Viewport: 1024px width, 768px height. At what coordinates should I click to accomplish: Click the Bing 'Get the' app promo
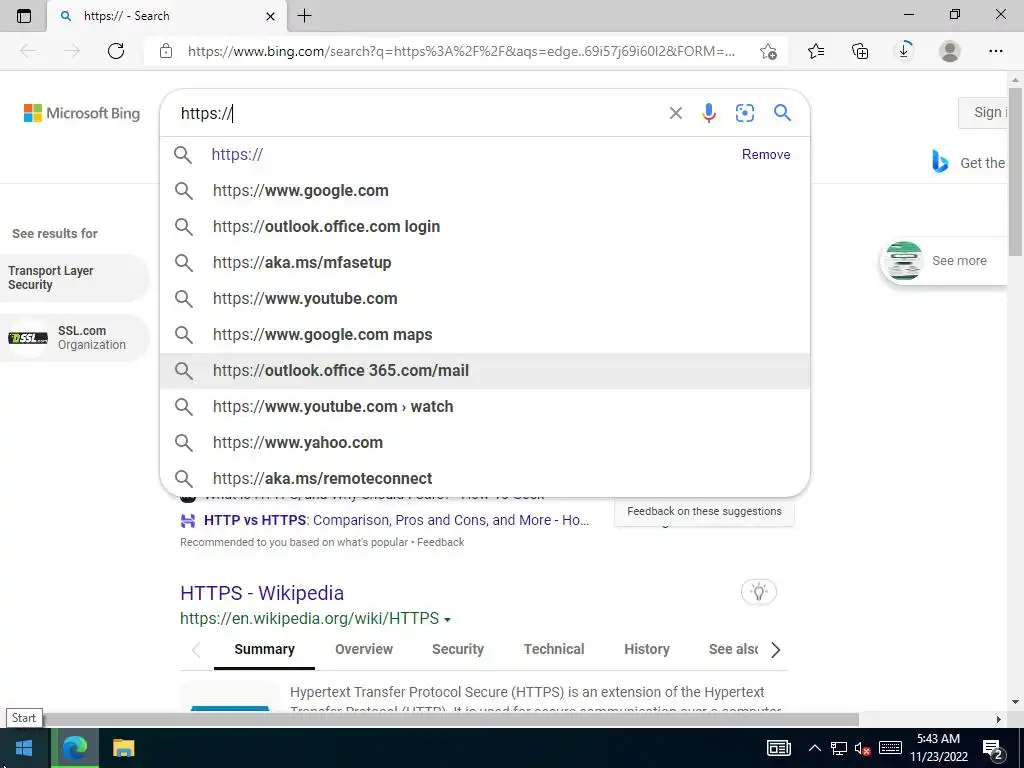[x=968, y=163]
